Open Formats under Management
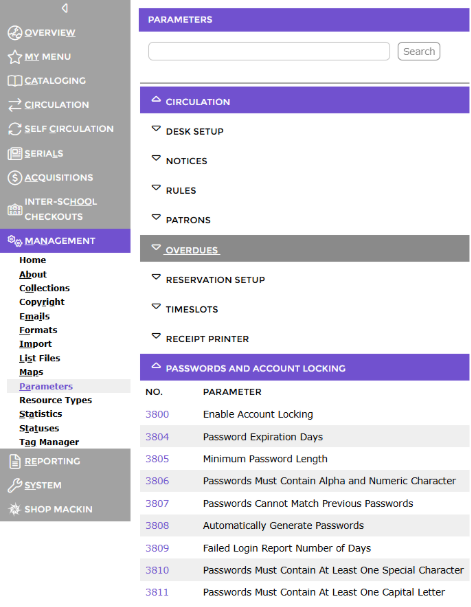 (x=38, y=330)
